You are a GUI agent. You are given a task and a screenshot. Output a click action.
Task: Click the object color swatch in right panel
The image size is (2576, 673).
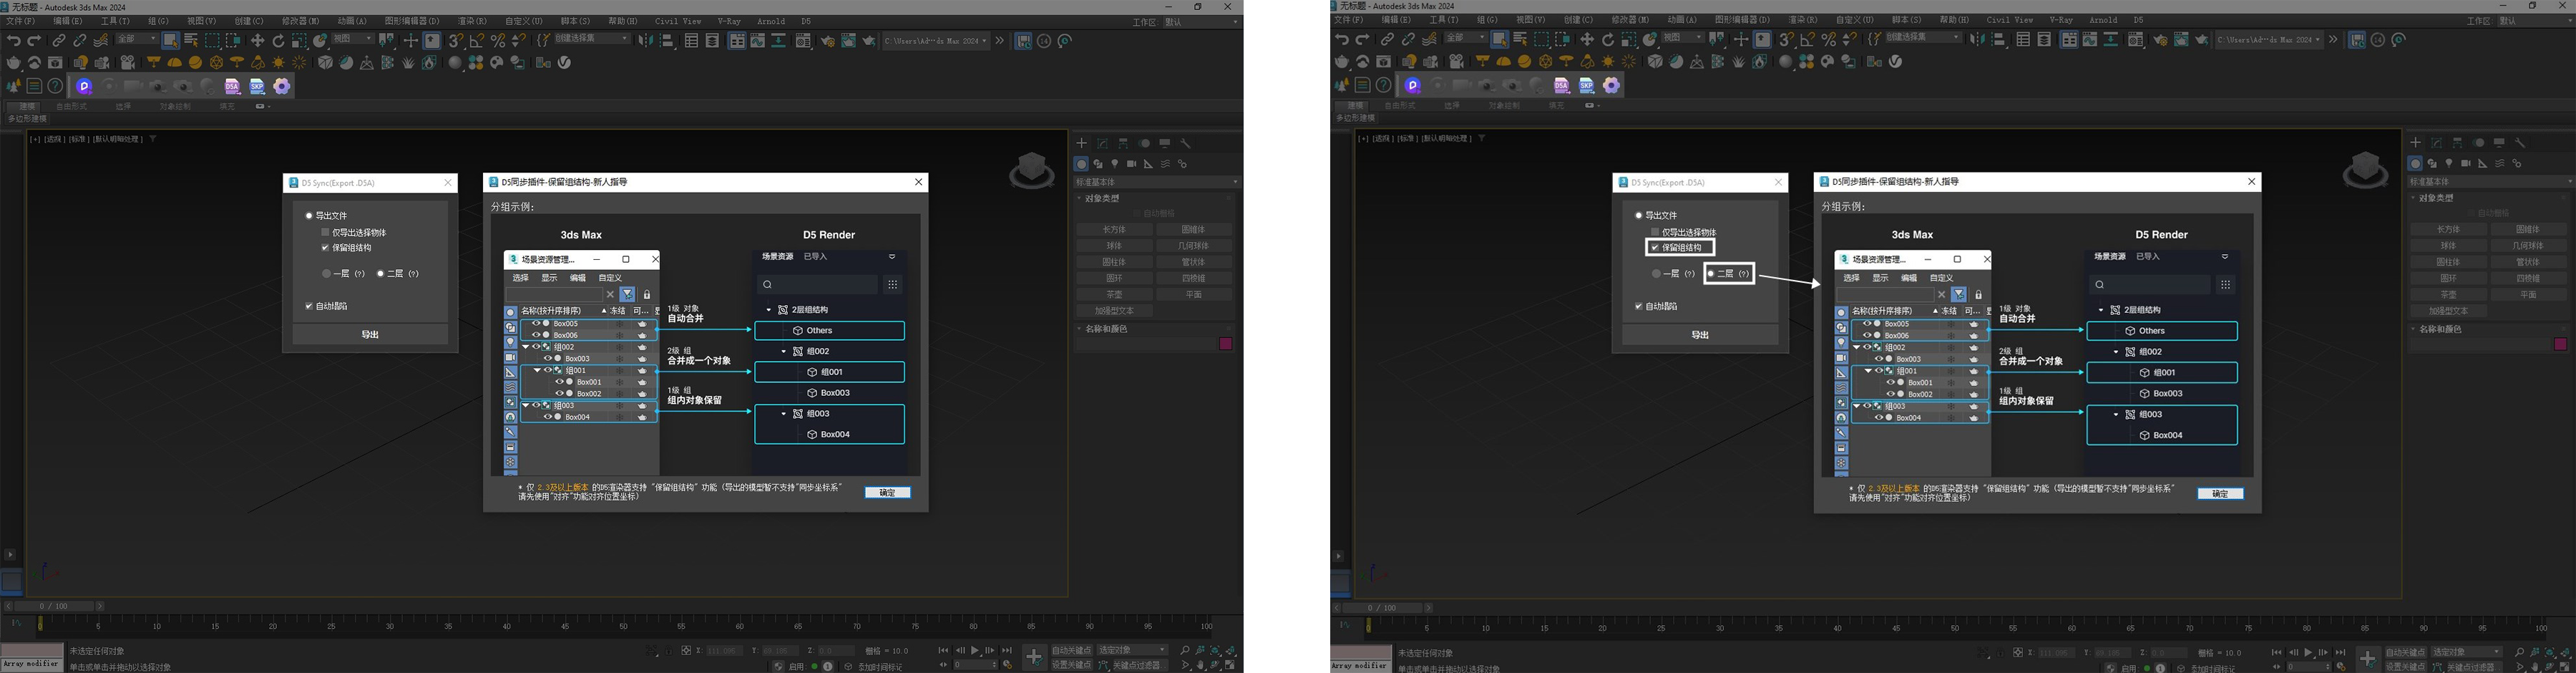pyautogui.click(x=2561, y=344)
